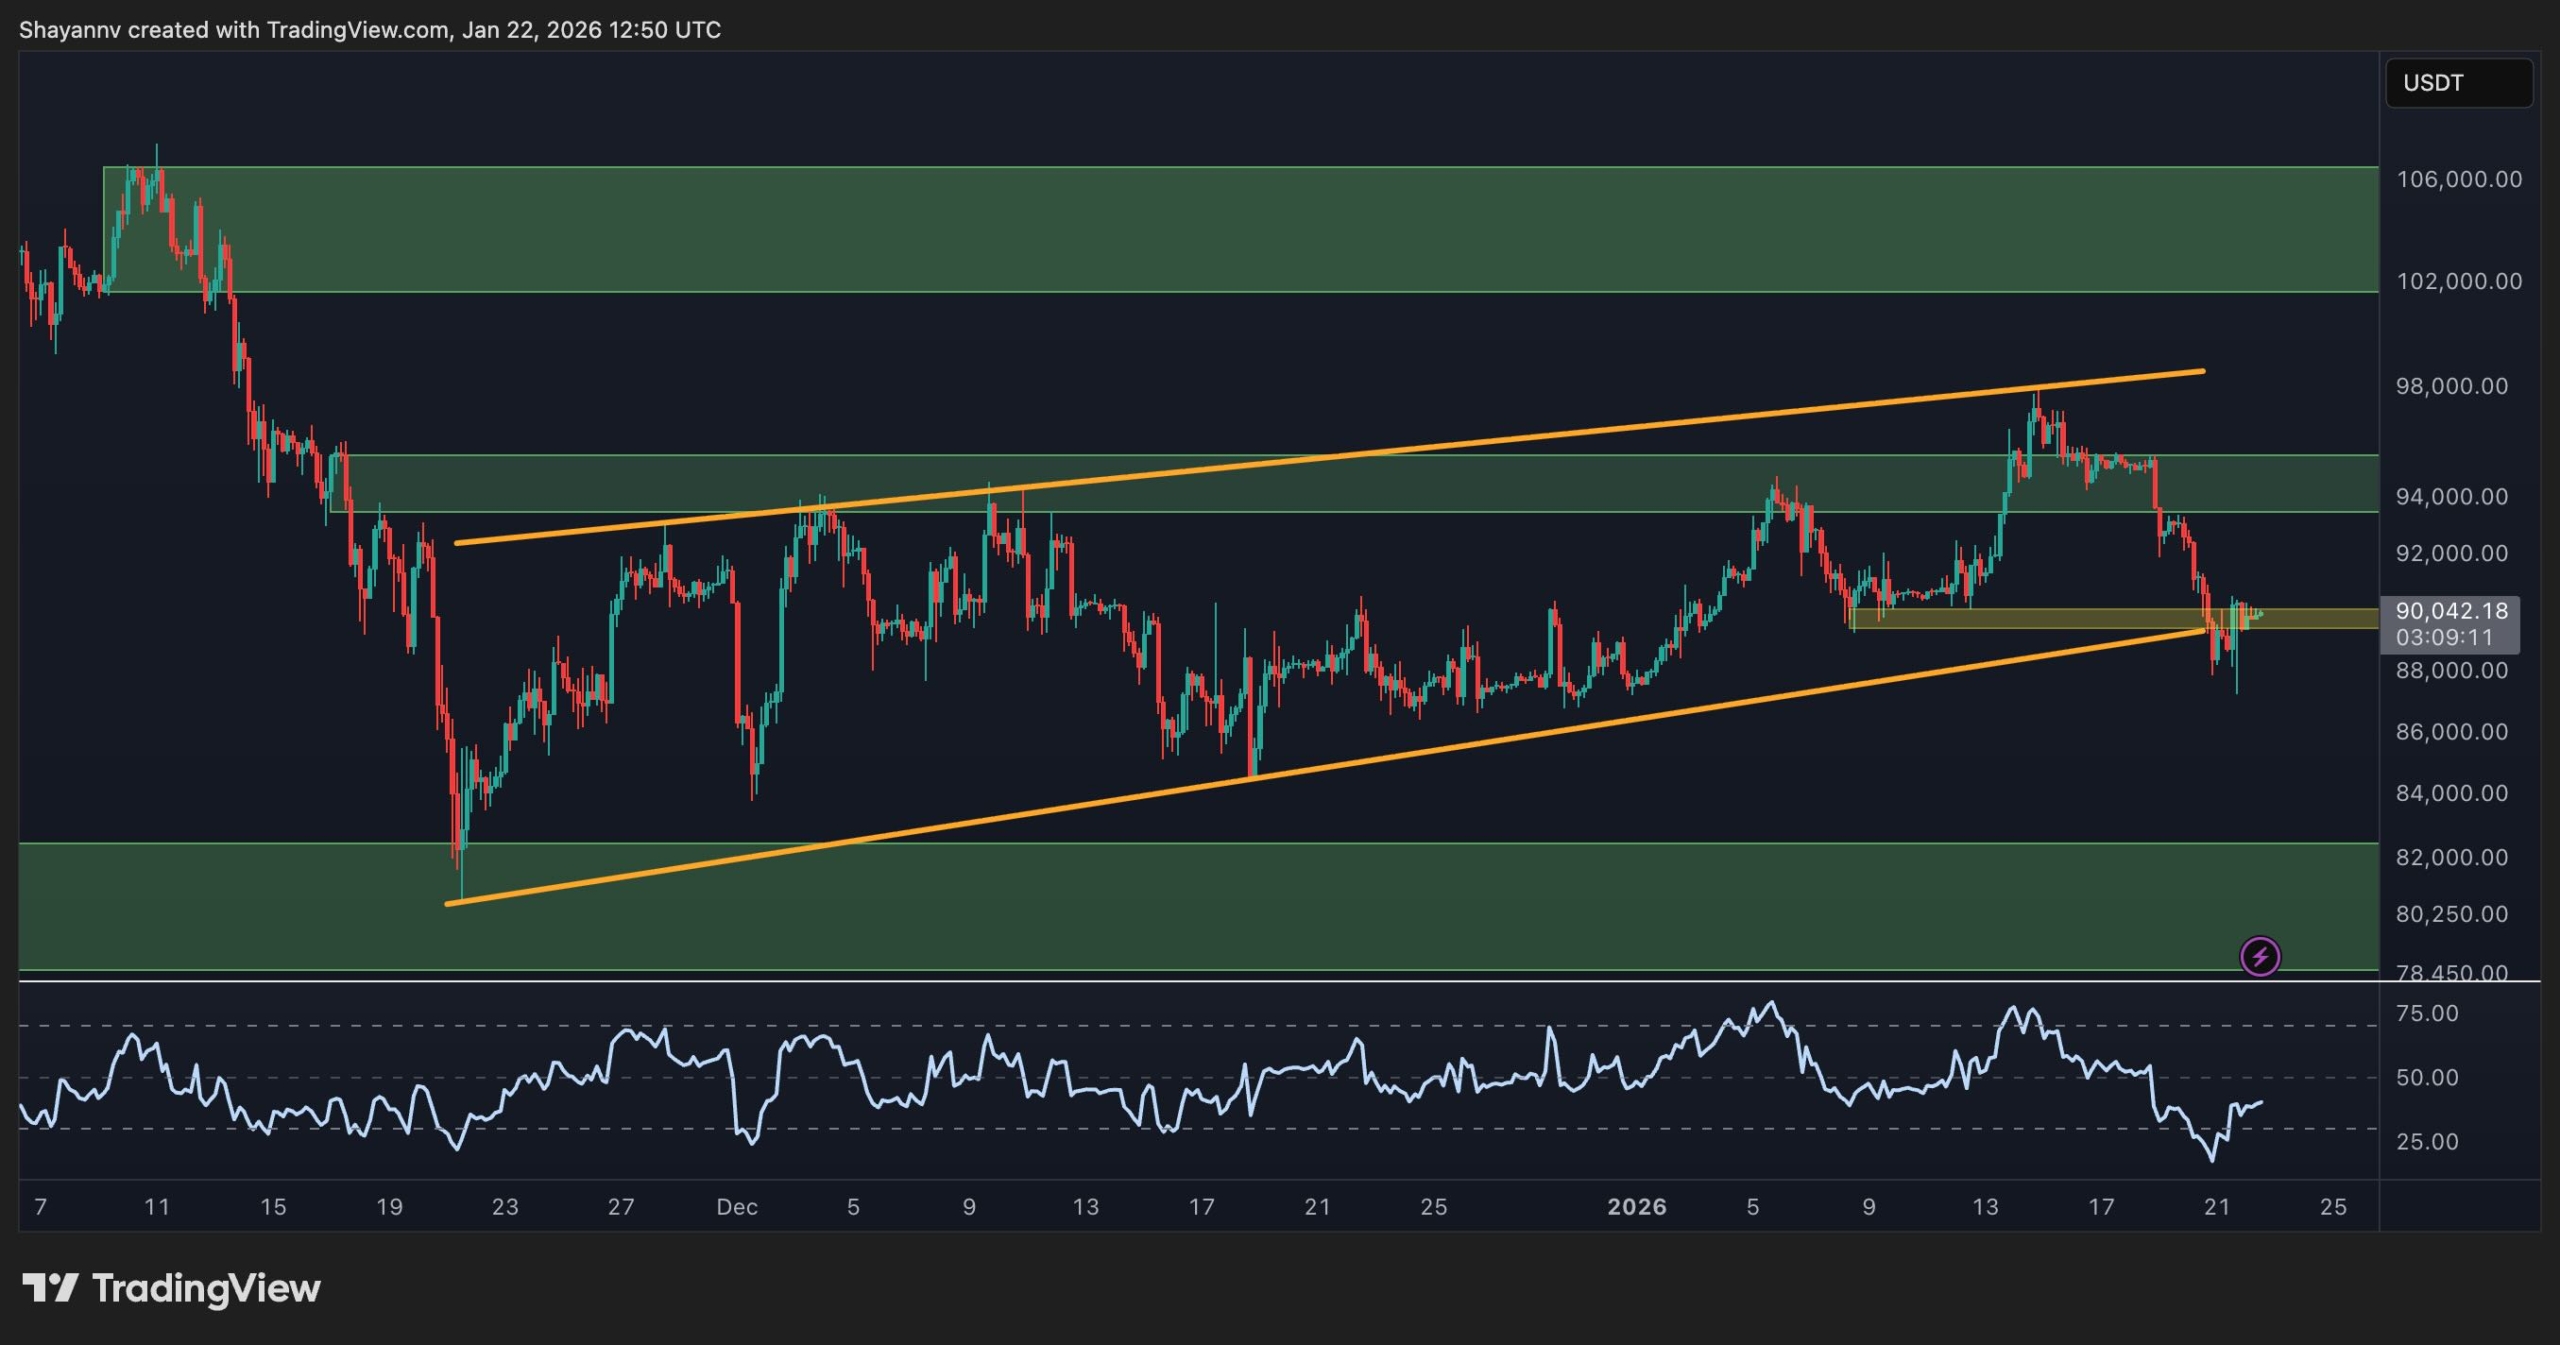The height and width of the screenshot is (1345, 2560).
Task: Click the RSI 25.00 scale label
Action: 2427,1142
